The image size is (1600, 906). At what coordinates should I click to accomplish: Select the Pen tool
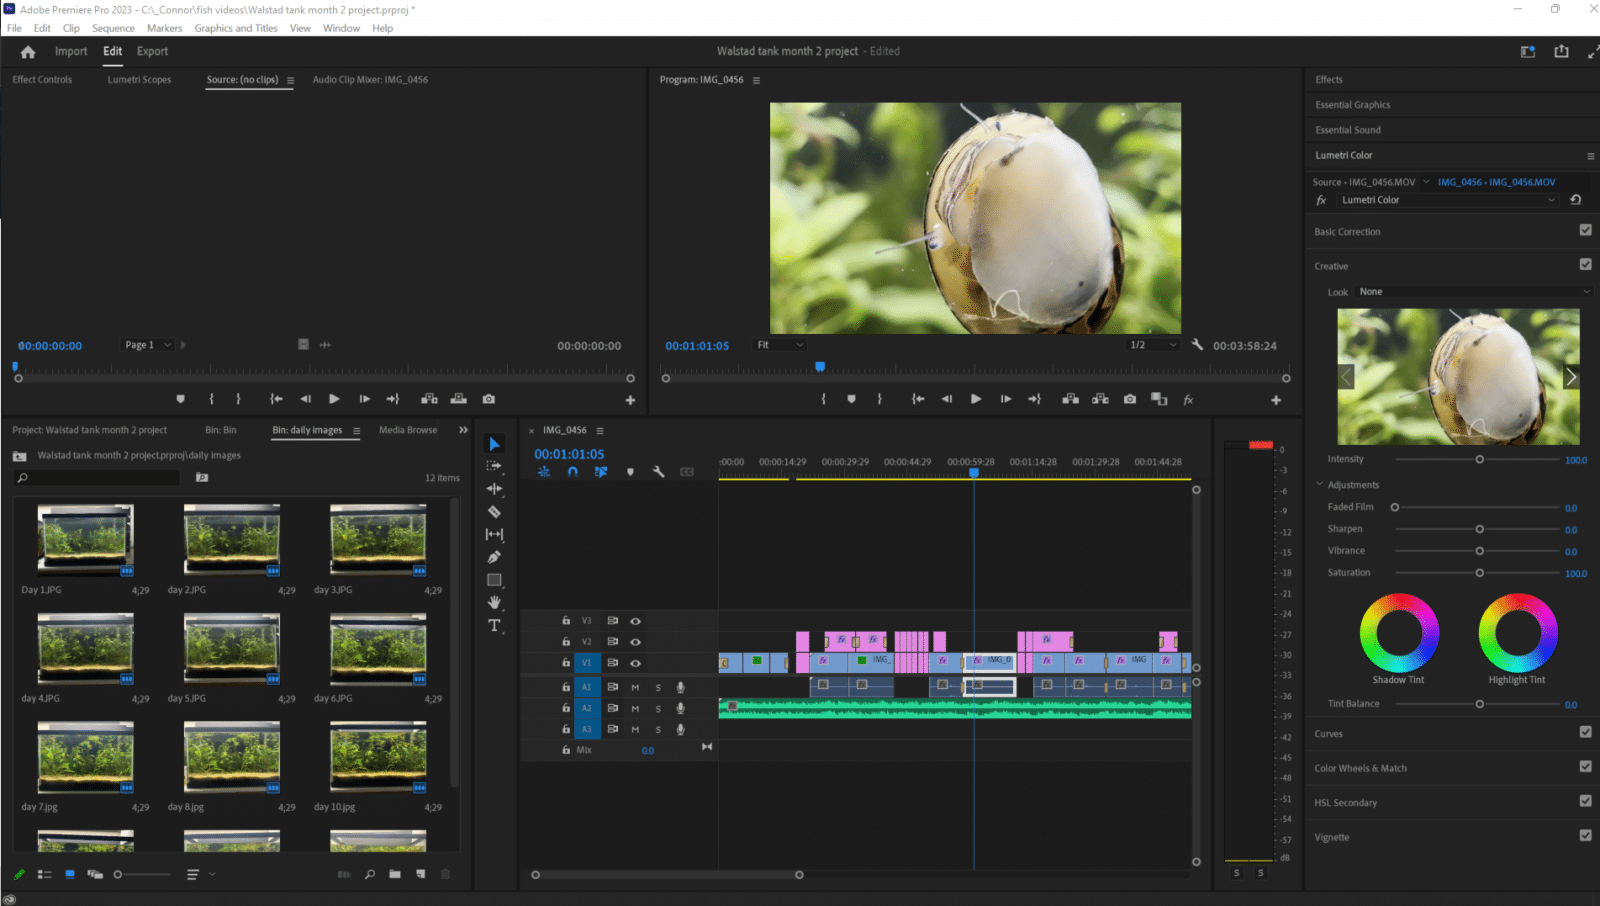[x=494, y=557]
